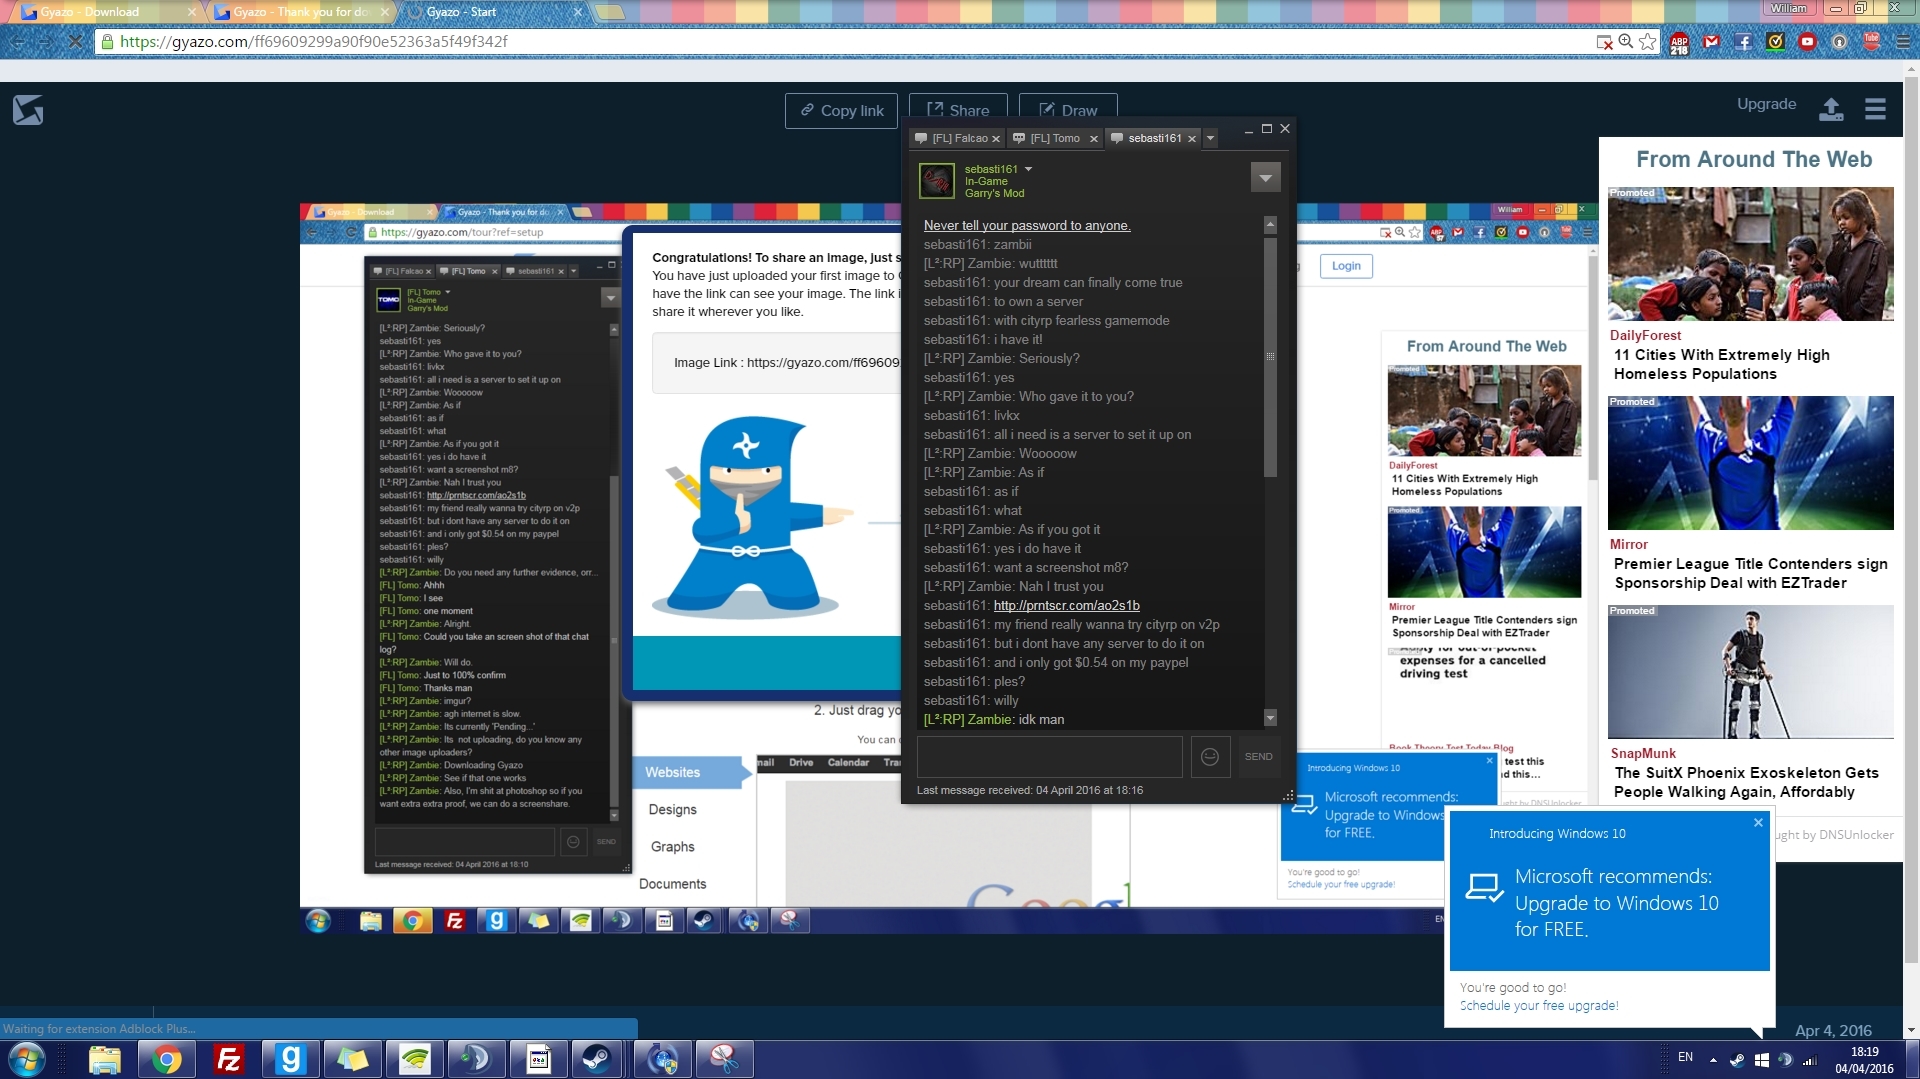Open the Snipping Tool on the taskbar
The width and height of the screenshot is (1920, 1079).
coord(724,1059)
